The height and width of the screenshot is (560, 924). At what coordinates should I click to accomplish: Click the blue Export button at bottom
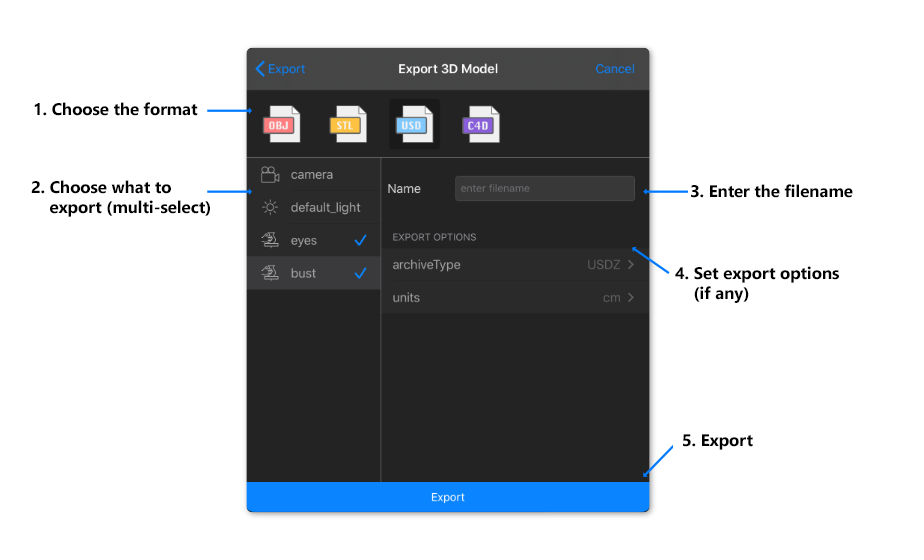448,497
